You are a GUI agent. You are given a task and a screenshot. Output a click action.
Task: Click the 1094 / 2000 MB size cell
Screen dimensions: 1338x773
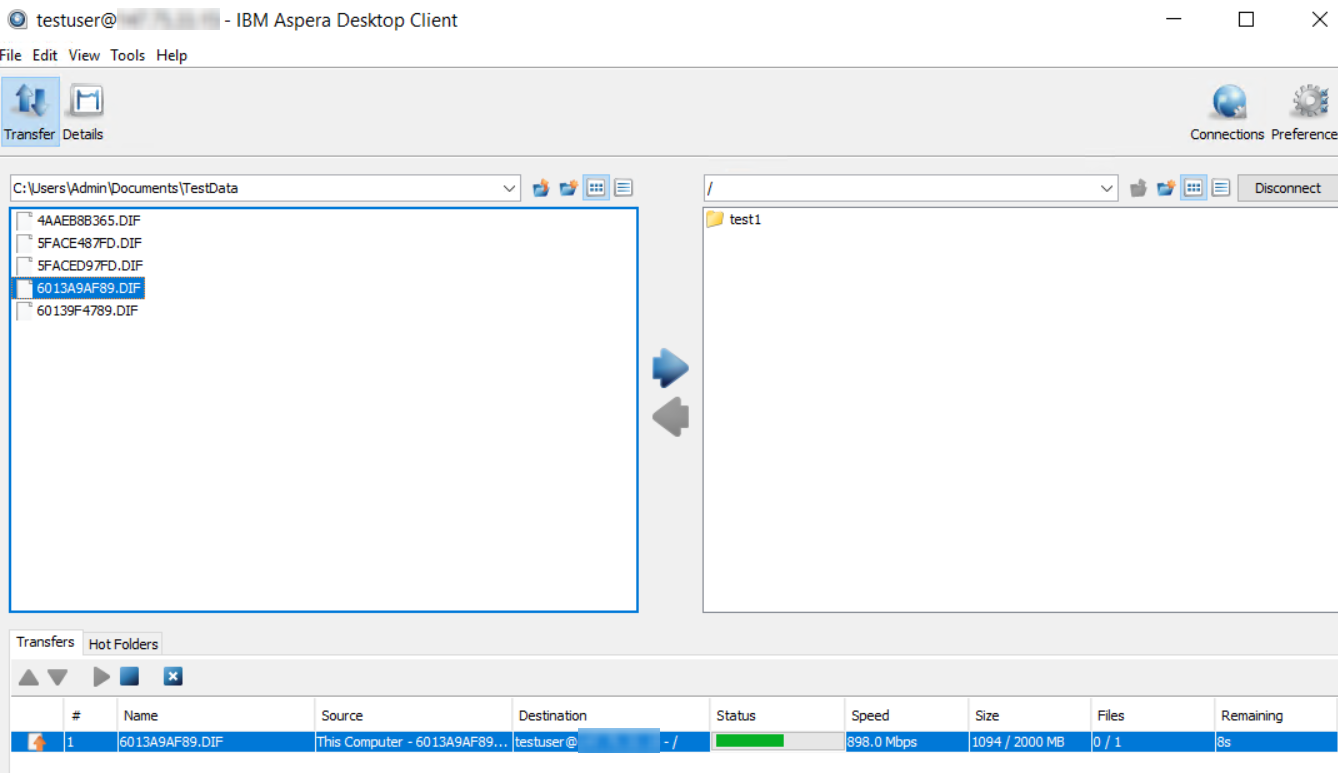pos(1030,742)
